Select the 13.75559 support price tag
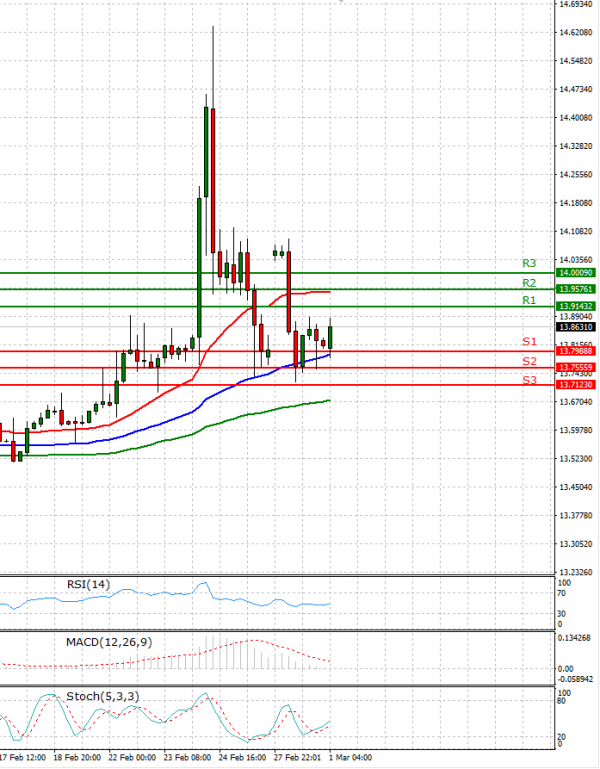This screenshot has width=600, height=769. coord(575,367)
